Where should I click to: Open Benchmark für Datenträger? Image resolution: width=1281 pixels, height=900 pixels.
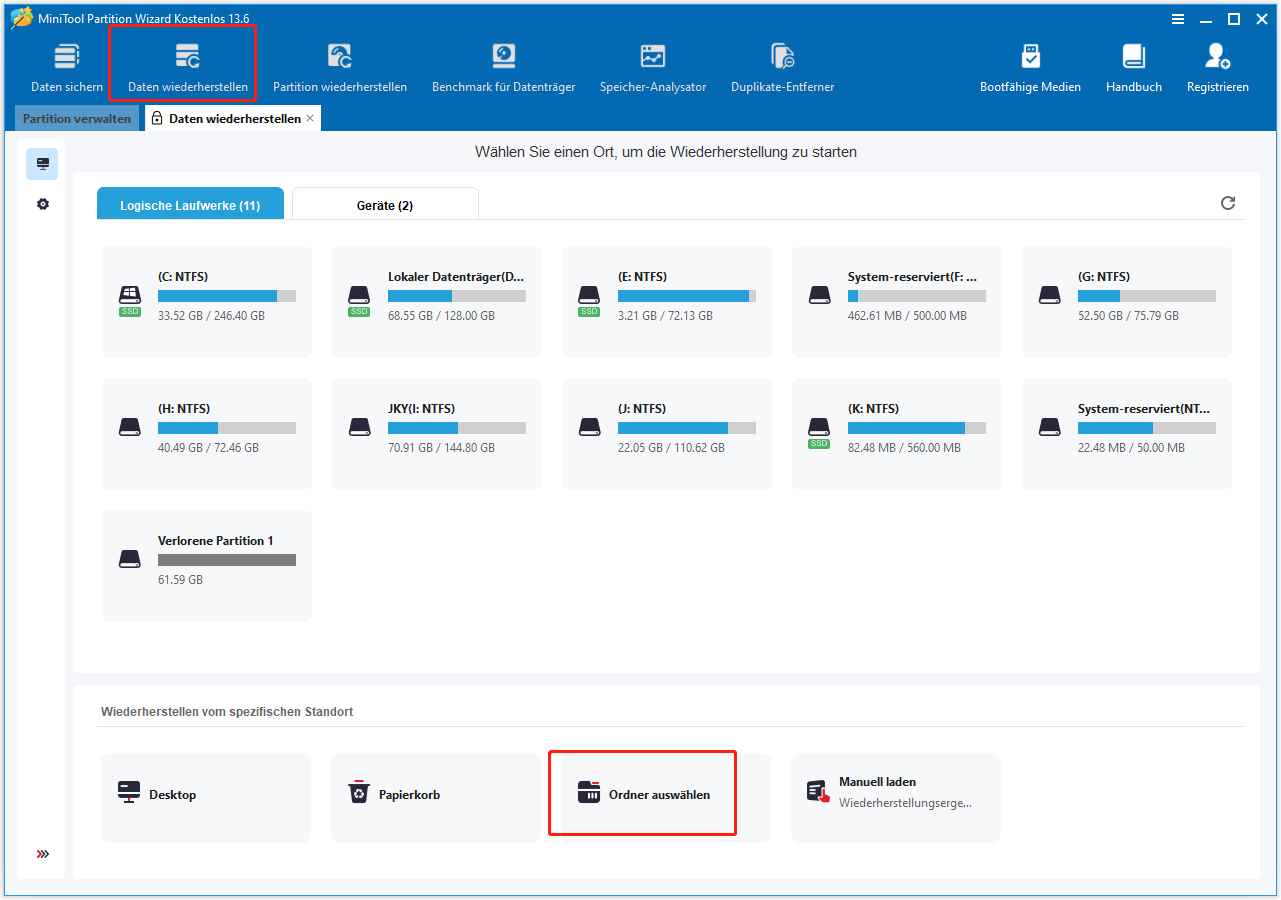pyautogui.click(x=503, y=67)
